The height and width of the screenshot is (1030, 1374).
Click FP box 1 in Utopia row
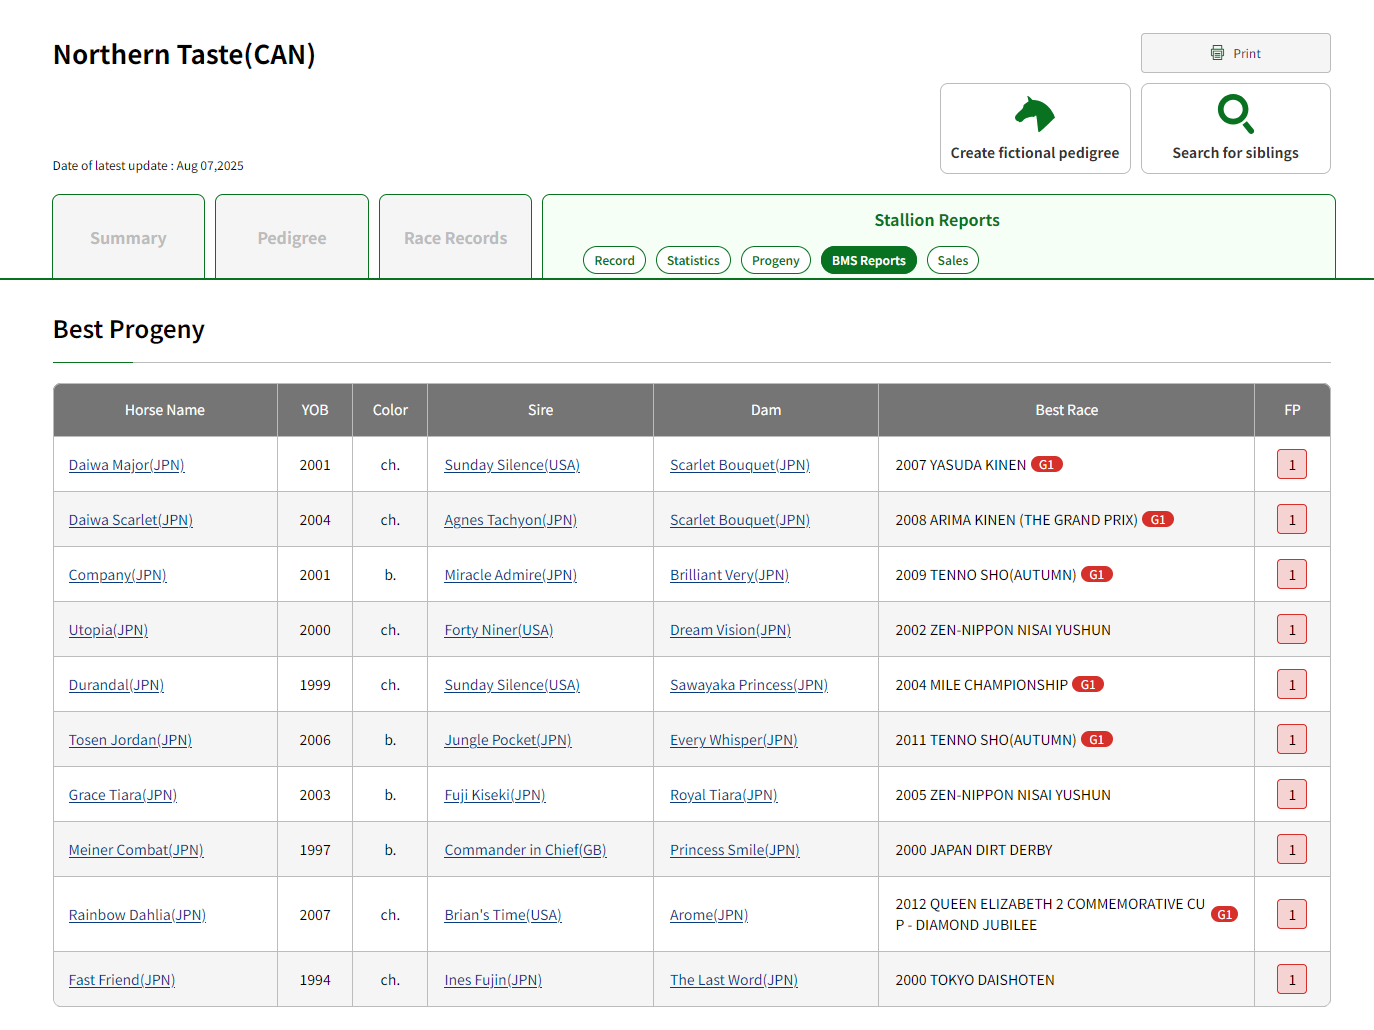click(x=1292, y=630)
